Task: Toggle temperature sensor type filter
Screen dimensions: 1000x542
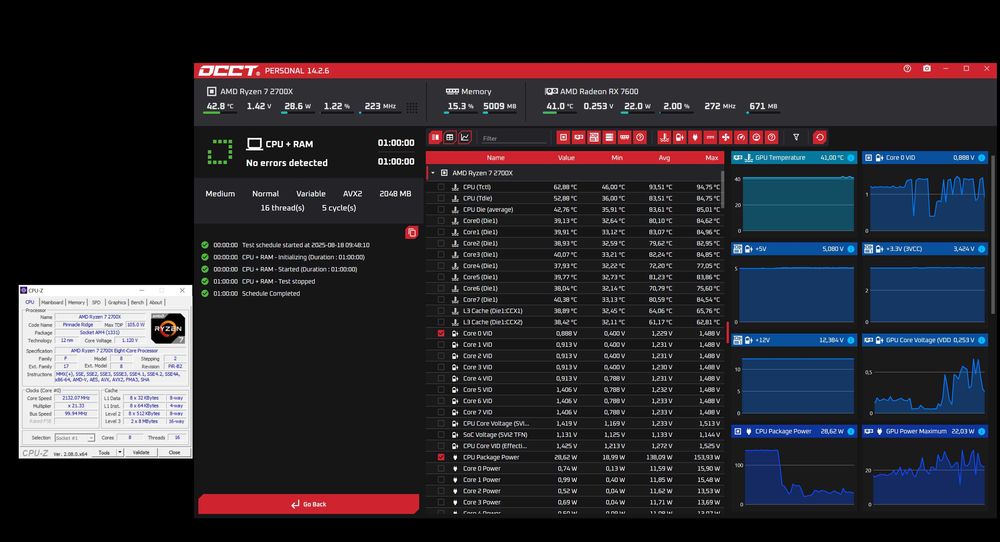Action: tap(664, 137)
